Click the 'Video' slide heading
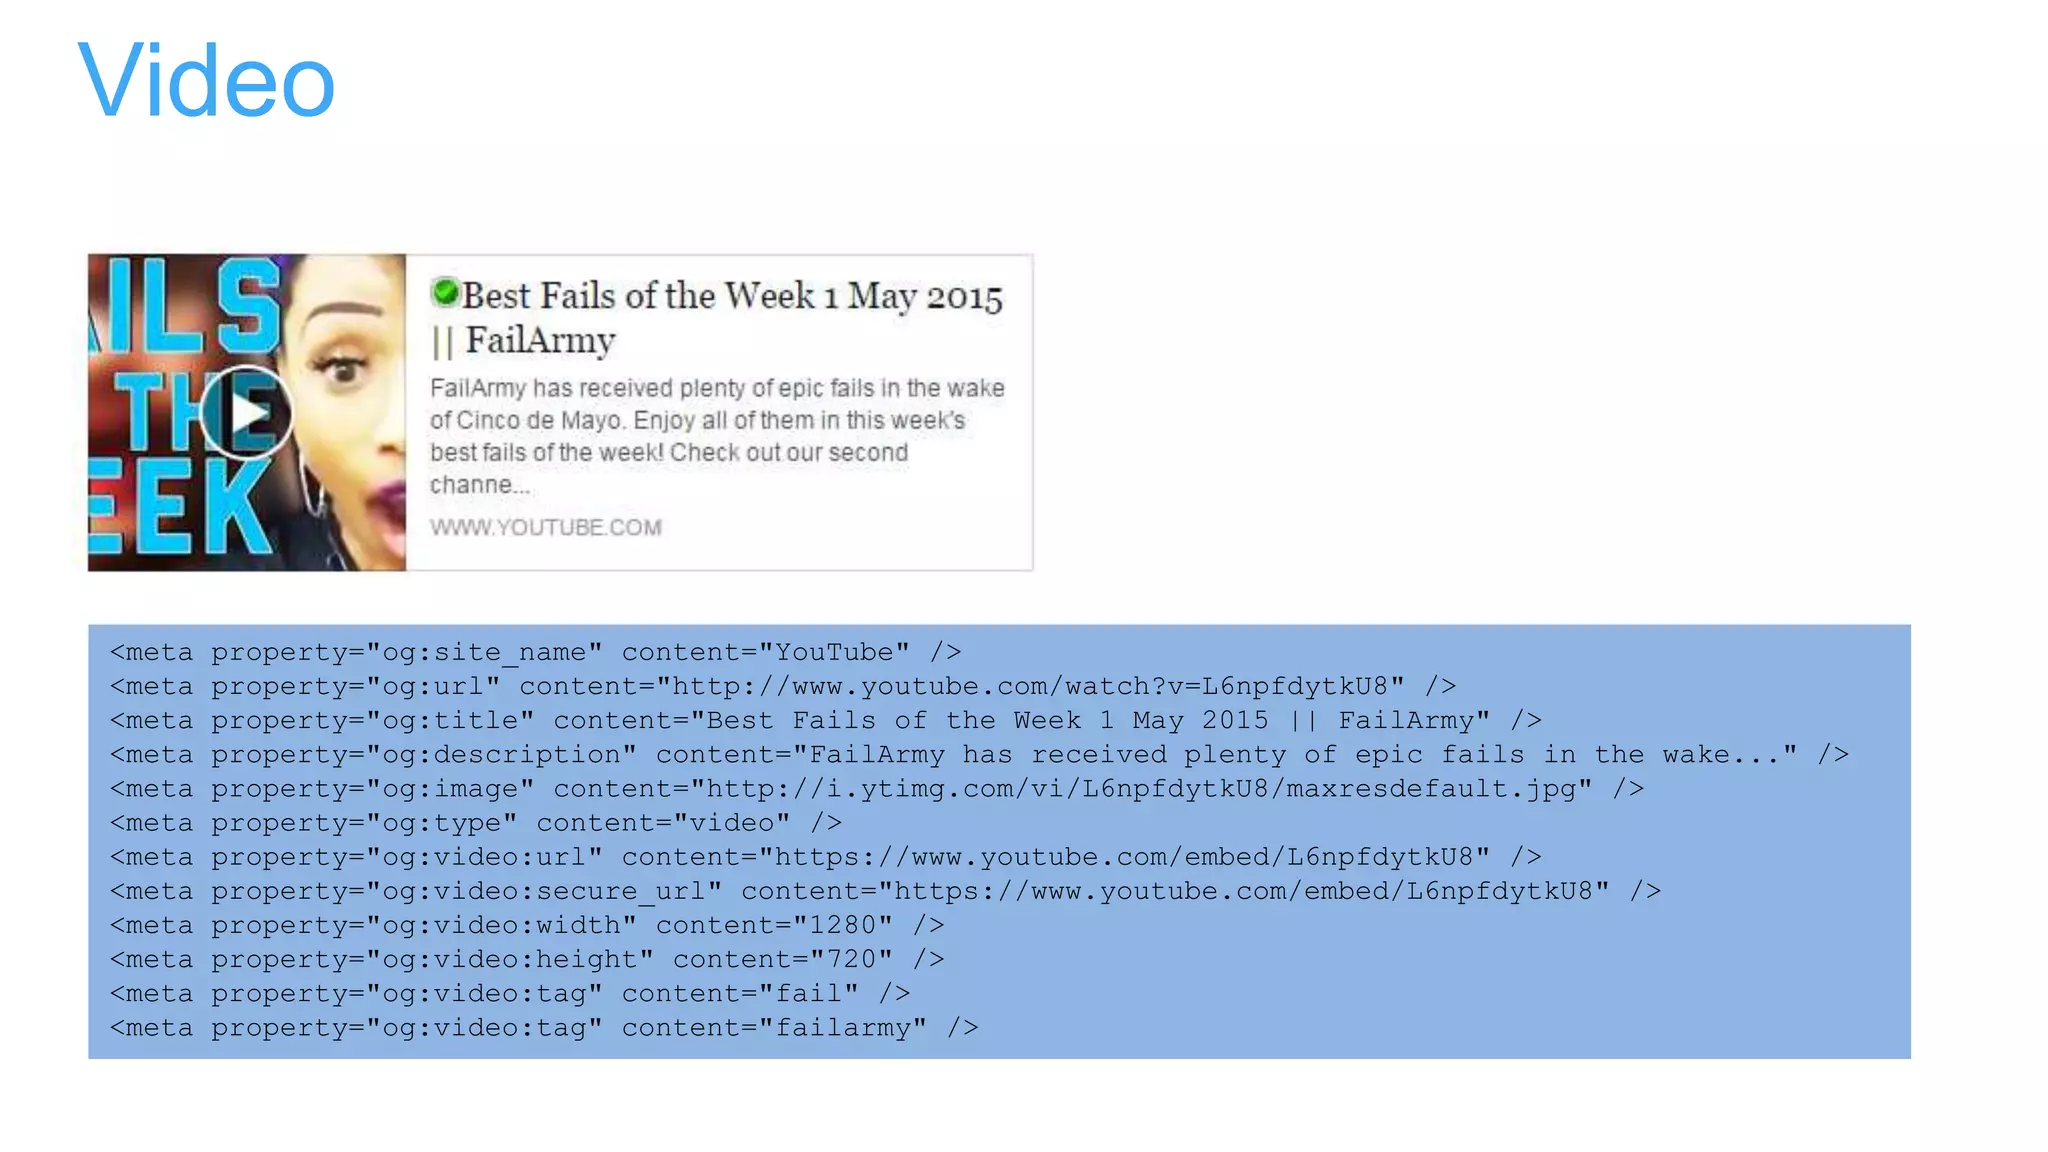Image resolution: width=2048 pixels, height=1152 pixels. click(x=206, y=82)
